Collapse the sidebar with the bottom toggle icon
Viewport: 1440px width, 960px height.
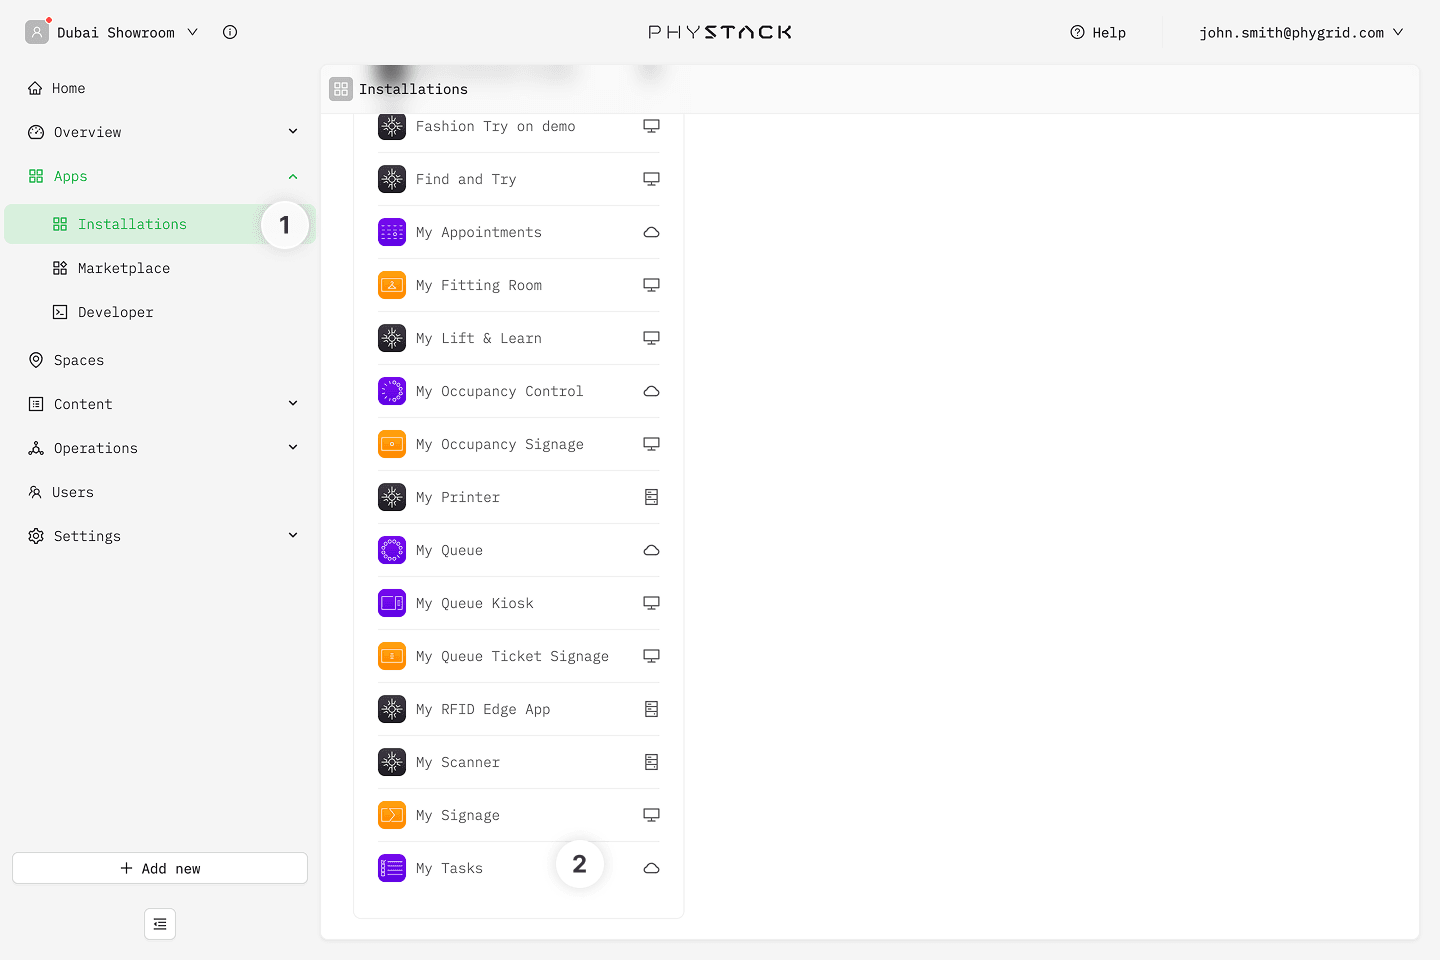160,924
